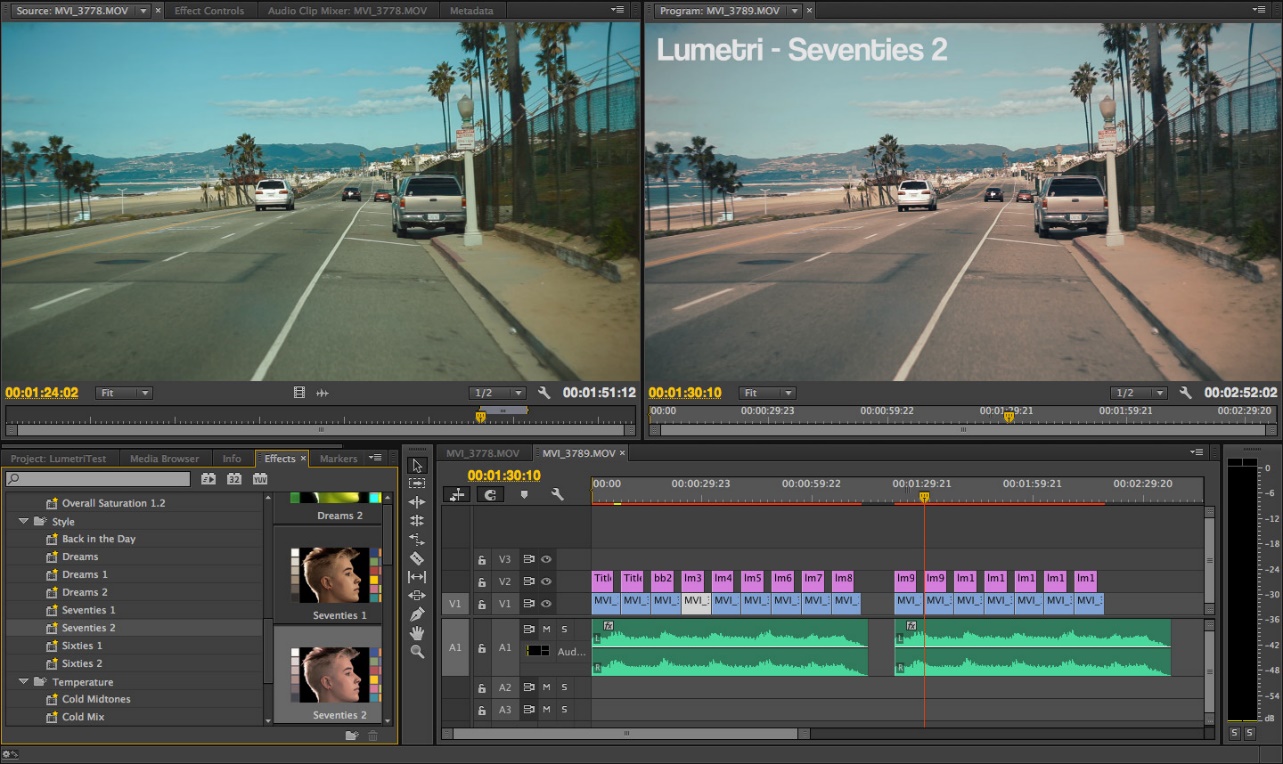Filter by Accelerated Effects icon
This screenshot has height=764, width=1283.
click(209, 479)
